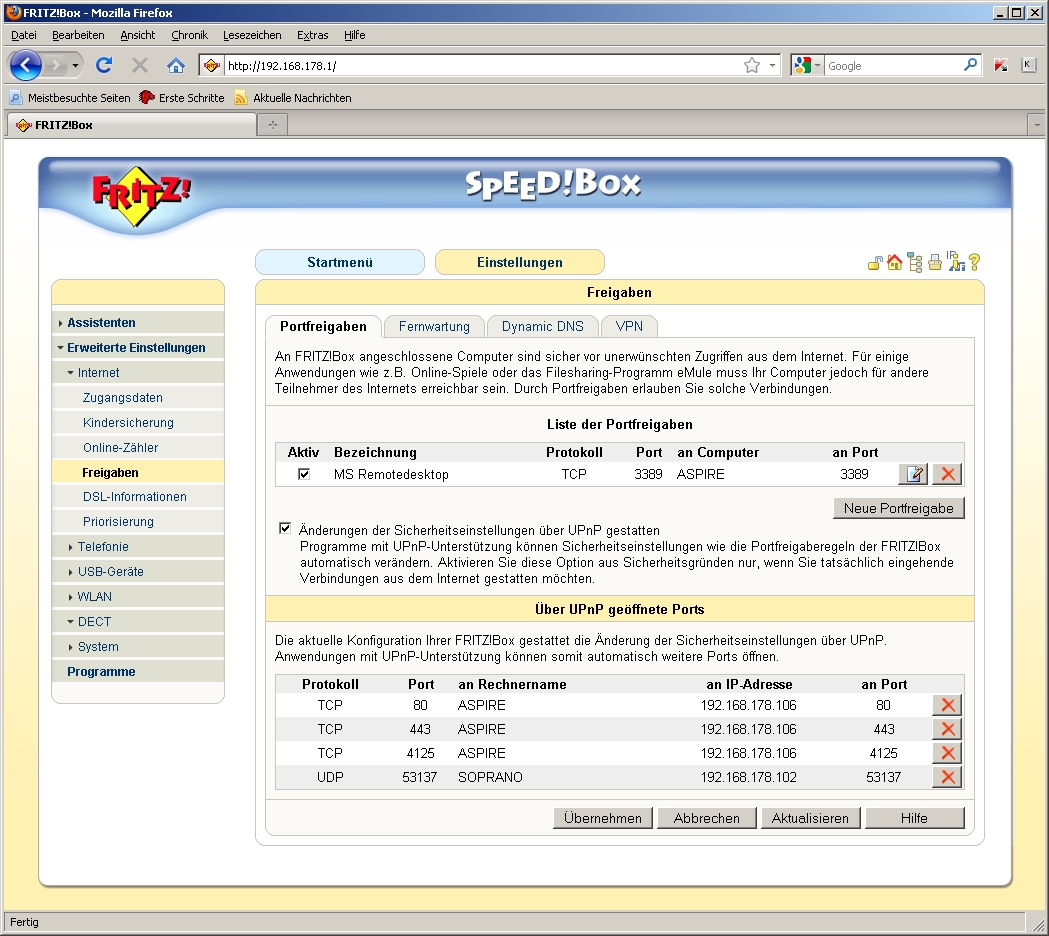This screenshot has width=1049, height=936.
Task: Expand the Assistenten menu
Action: click(101, 323)
